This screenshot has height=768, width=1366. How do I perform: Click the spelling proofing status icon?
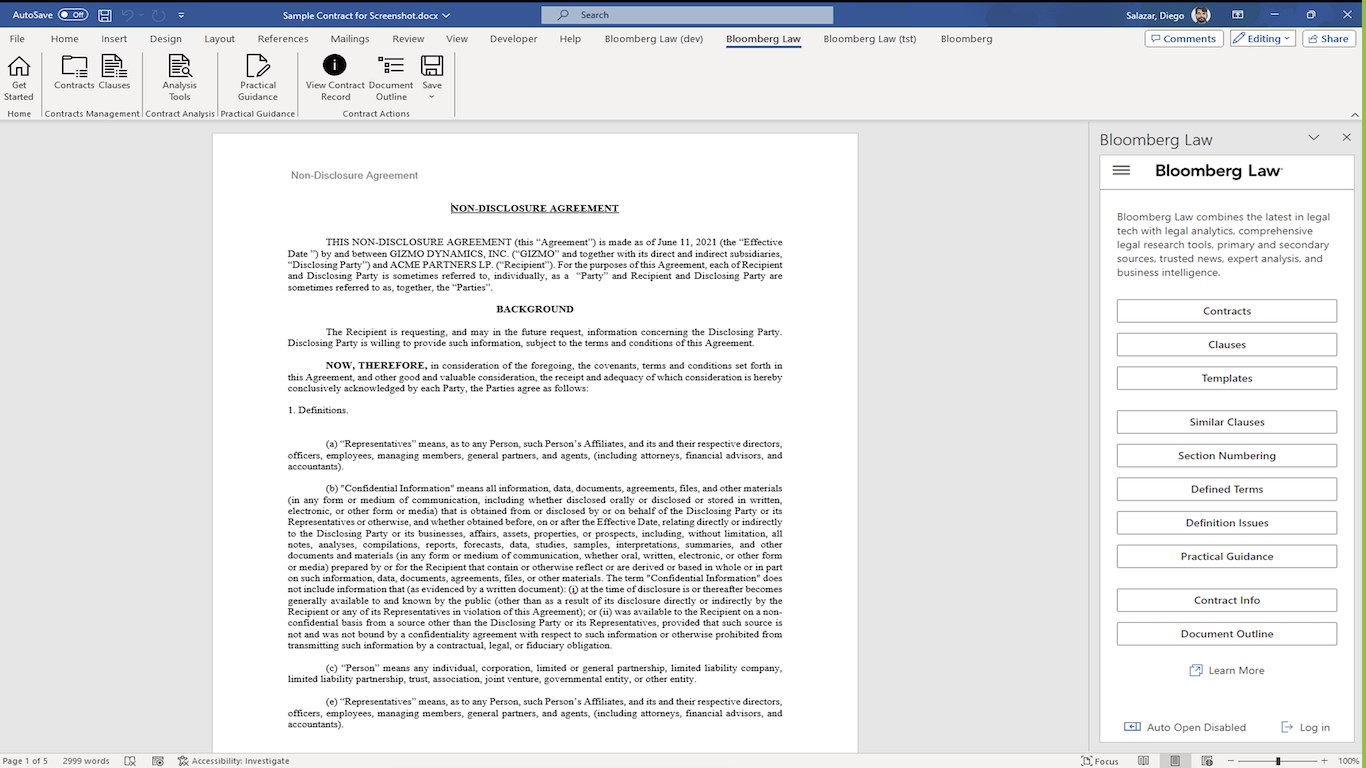130,761
